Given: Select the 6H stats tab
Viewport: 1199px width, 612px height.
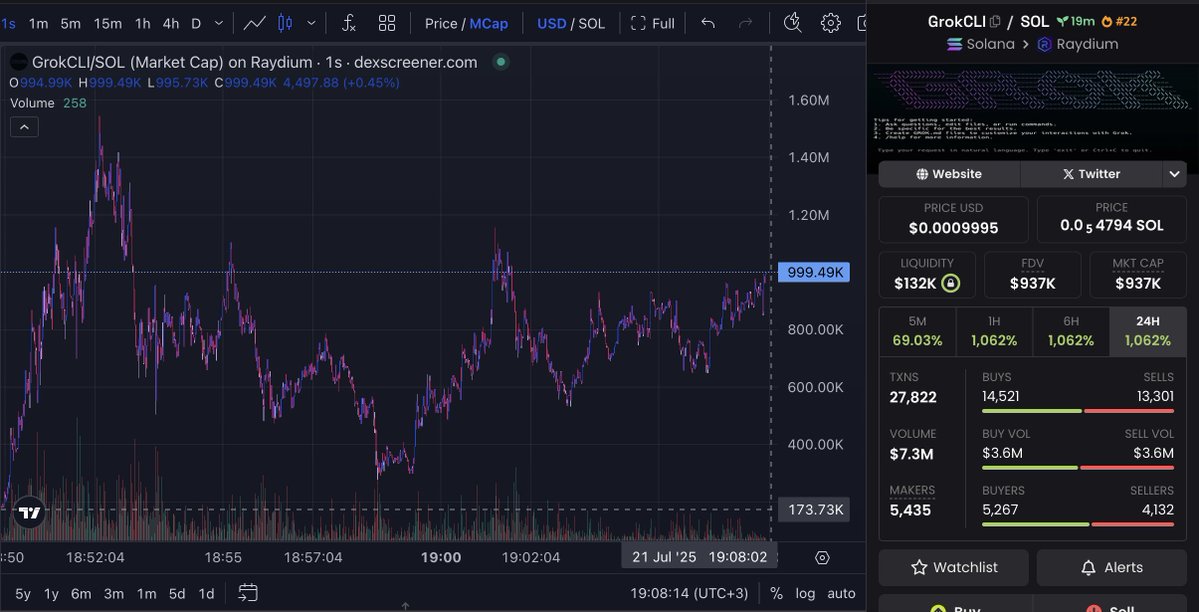Looking at the screenshot, I should tap(1071, 331).
